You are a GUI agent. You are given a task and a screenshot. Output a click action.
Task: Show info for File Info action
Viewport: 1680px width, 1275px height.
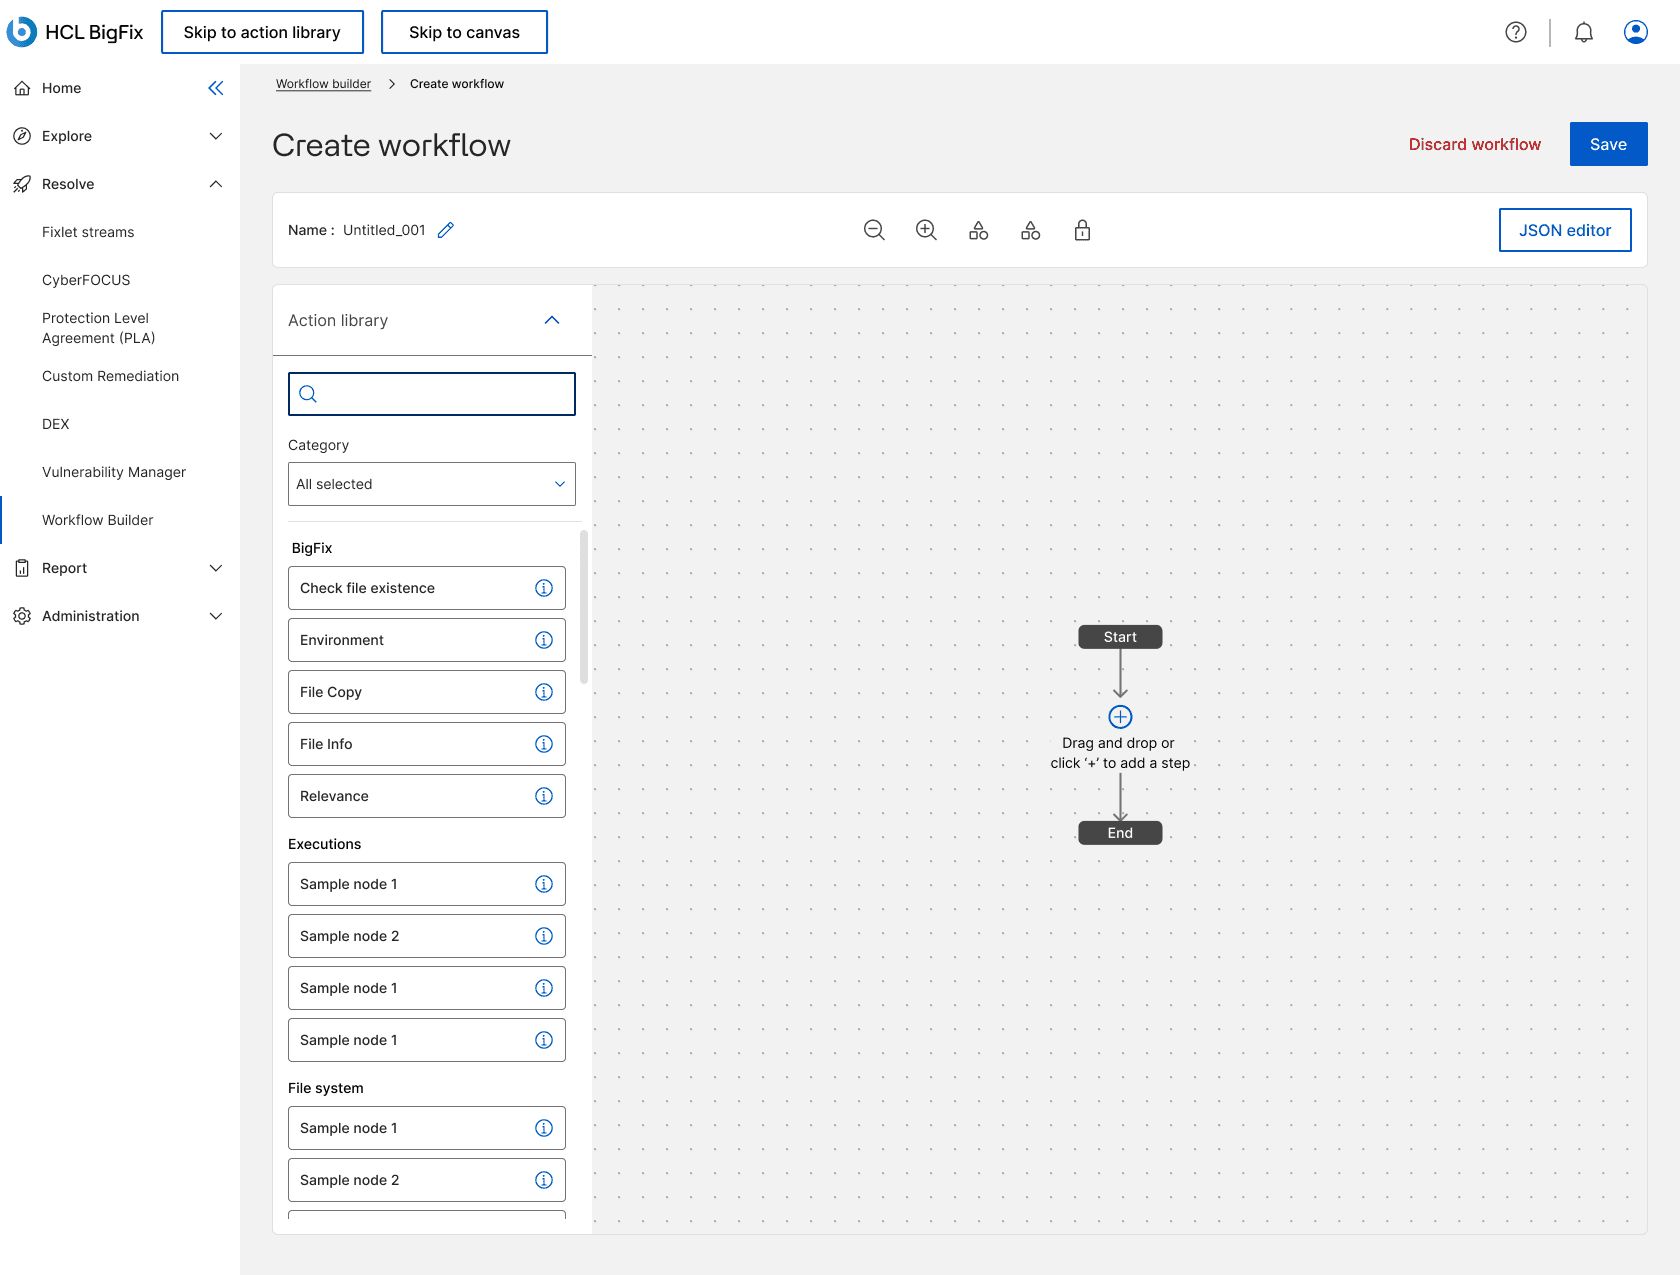[544, 744]
